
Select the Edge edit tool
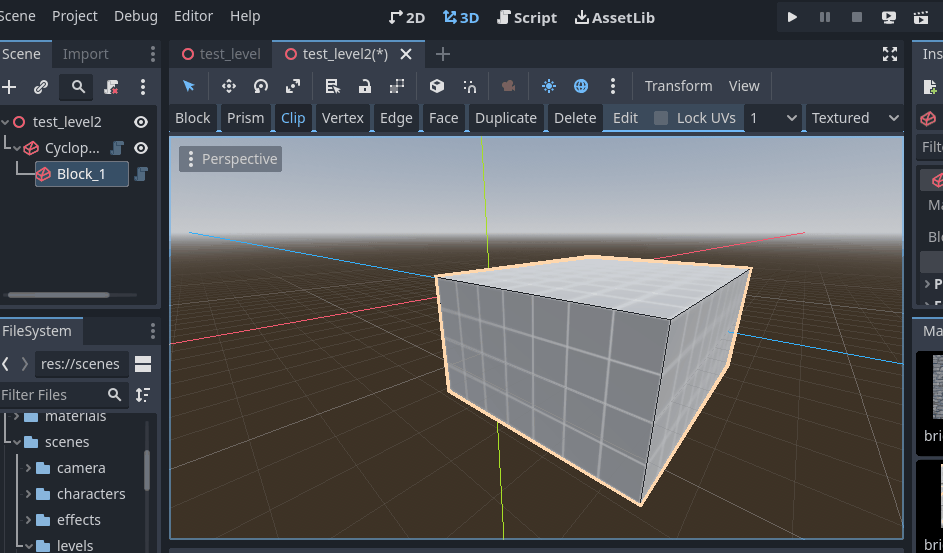point(396,118)
